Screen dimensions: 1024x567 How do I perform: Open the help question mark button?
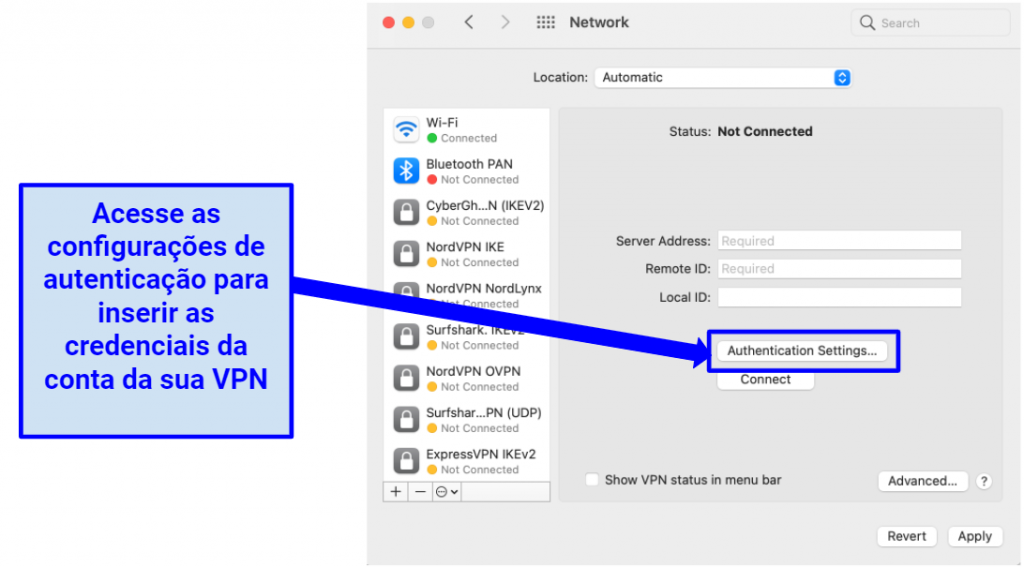(x=984, y=481)
